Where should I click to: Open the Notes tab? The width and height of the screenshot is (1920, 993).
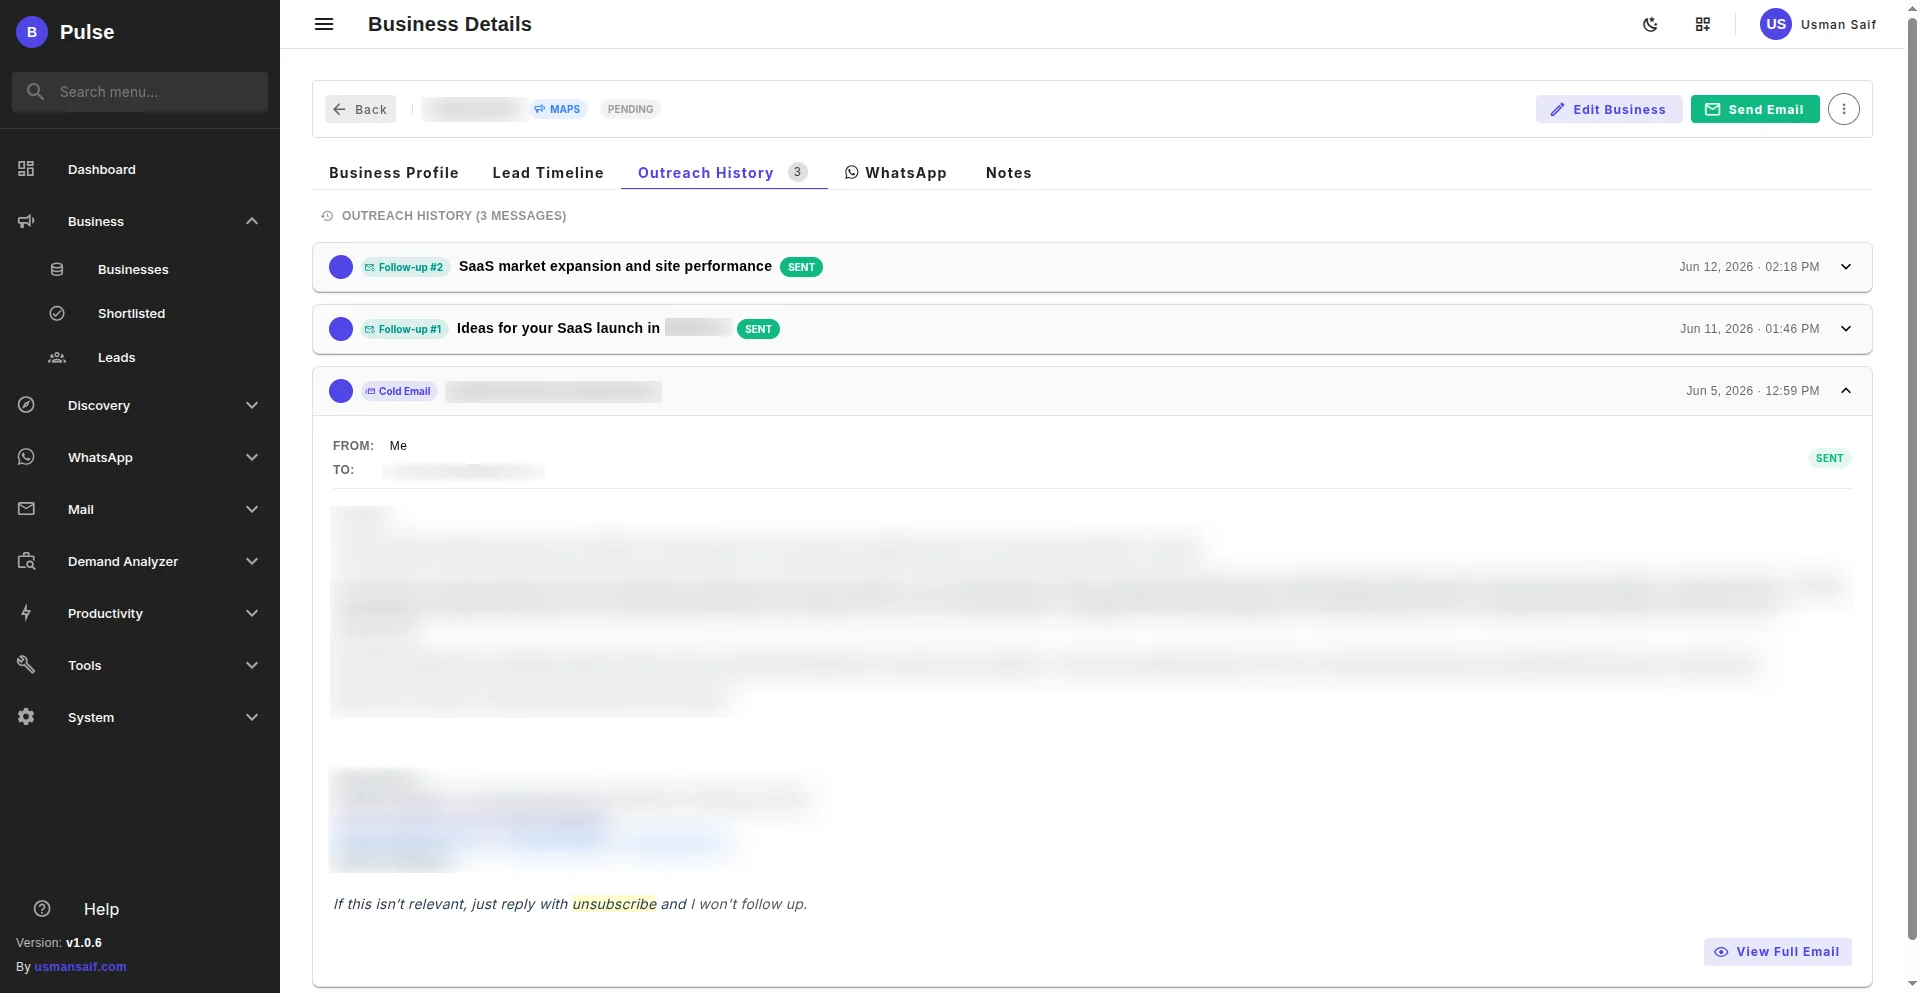coord(1008,173)
